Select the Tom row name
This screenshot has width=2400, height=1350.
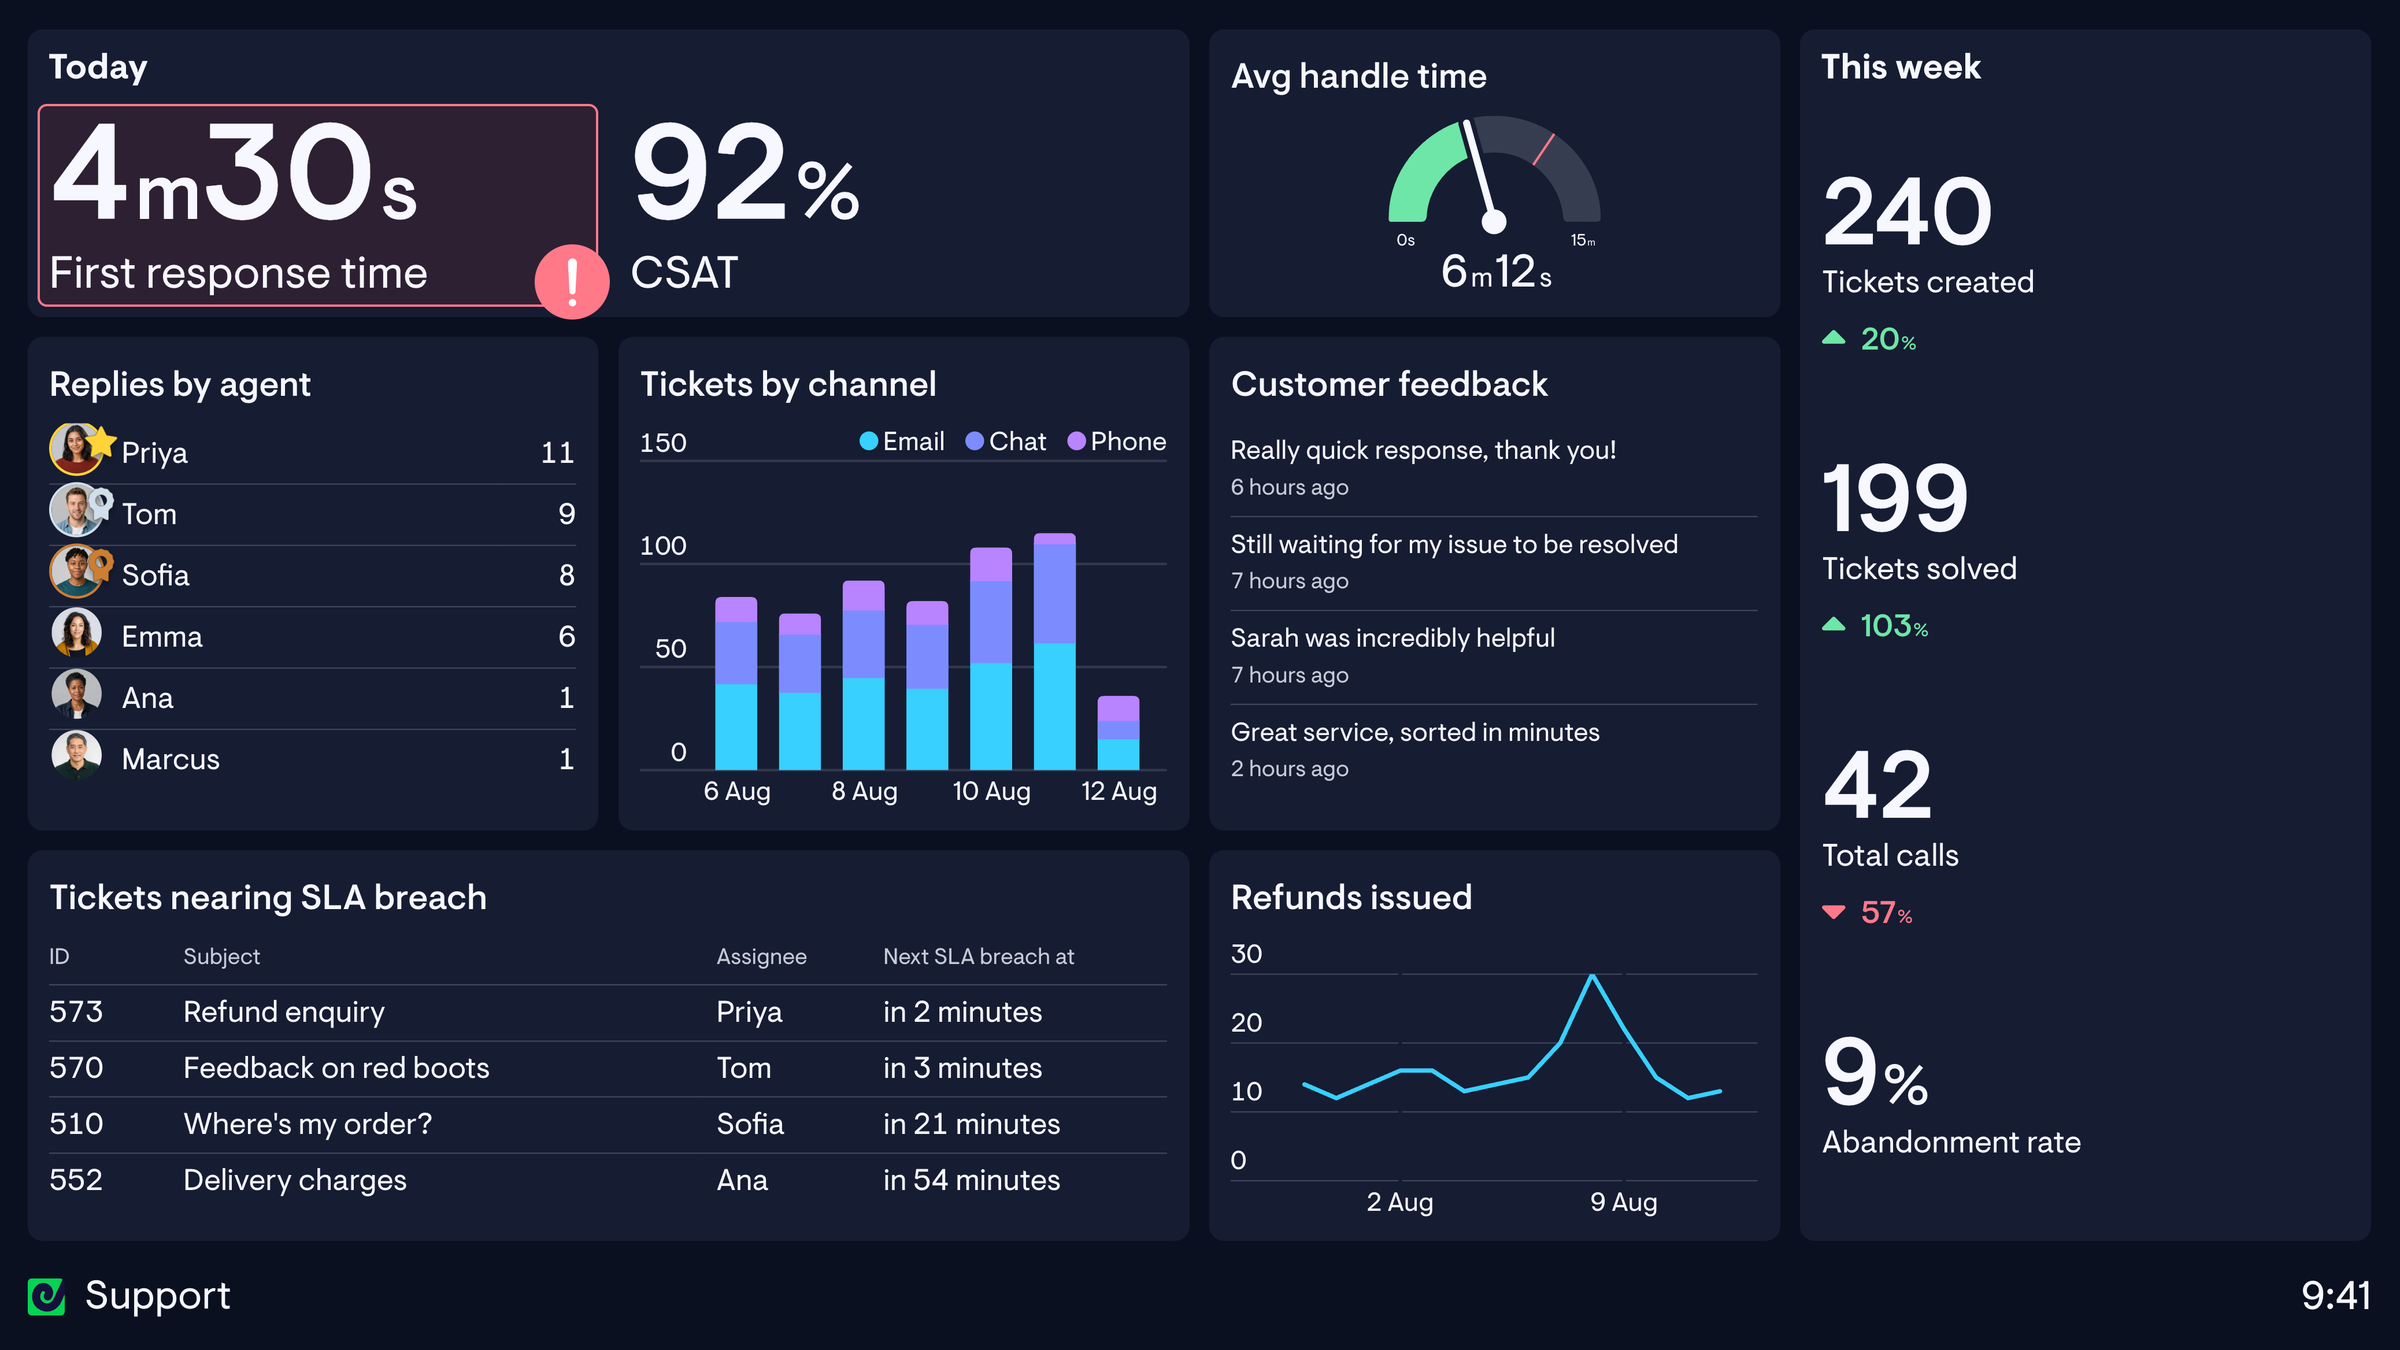[149, 514]
